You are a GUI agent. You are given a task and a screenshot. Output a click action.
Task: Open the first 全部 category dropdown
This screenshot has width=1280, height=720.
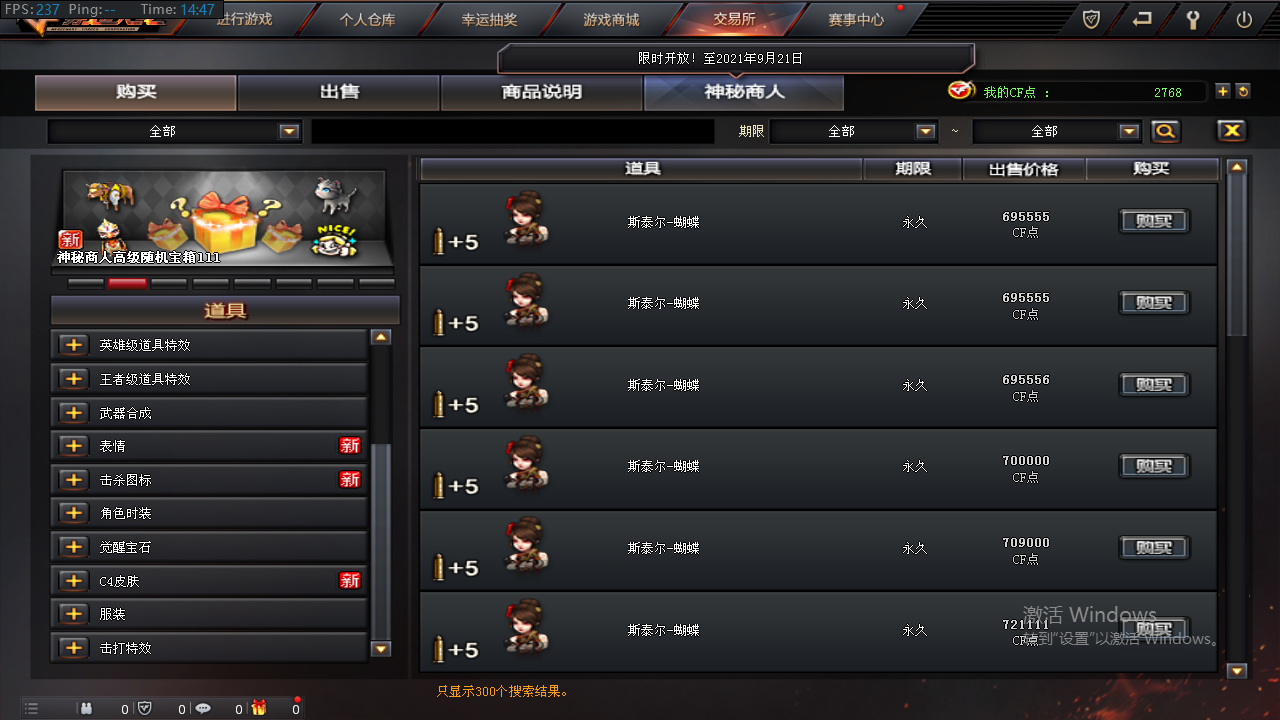click(x=175, y=131)
